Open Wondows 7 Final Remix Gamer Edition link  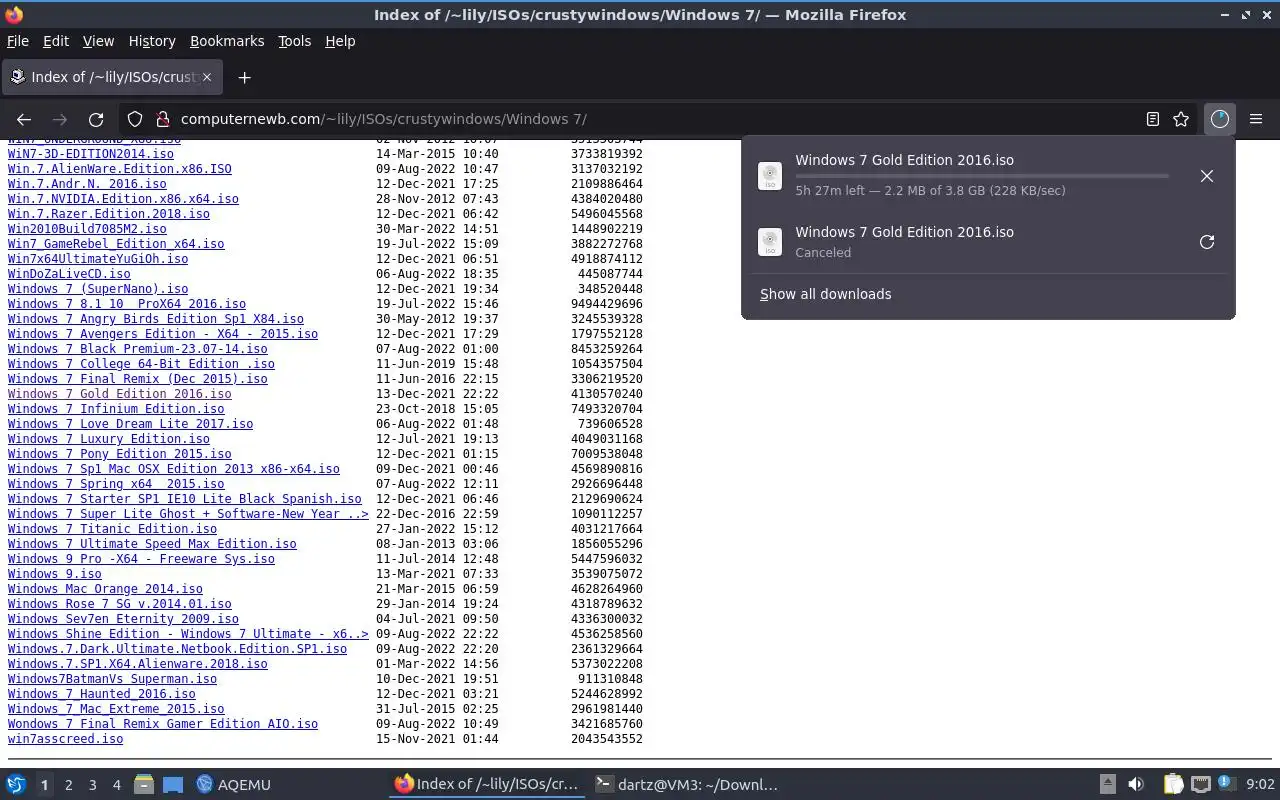(x=163, y=724)
